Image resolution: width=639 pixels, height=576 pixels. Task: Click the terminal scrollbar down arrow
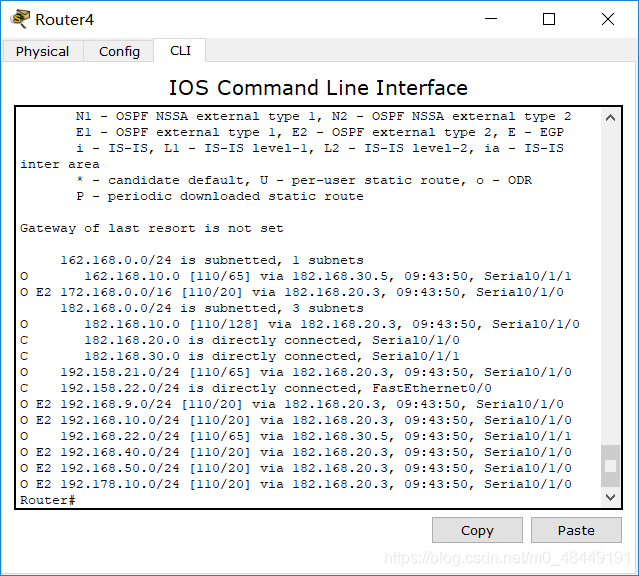tap(610, 497)
